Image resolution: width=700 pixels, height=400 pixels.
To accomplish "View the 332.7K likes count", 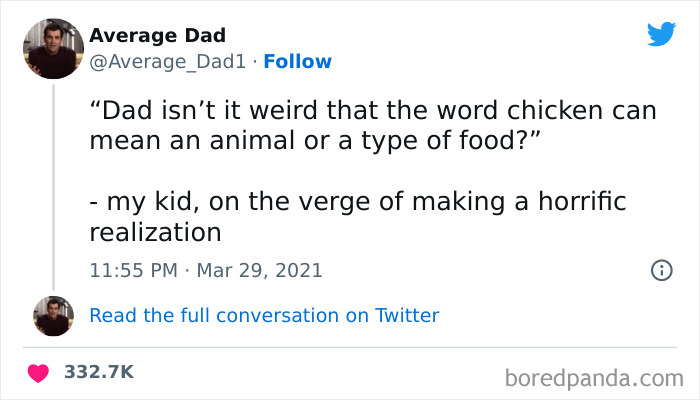I will [98, 372].
